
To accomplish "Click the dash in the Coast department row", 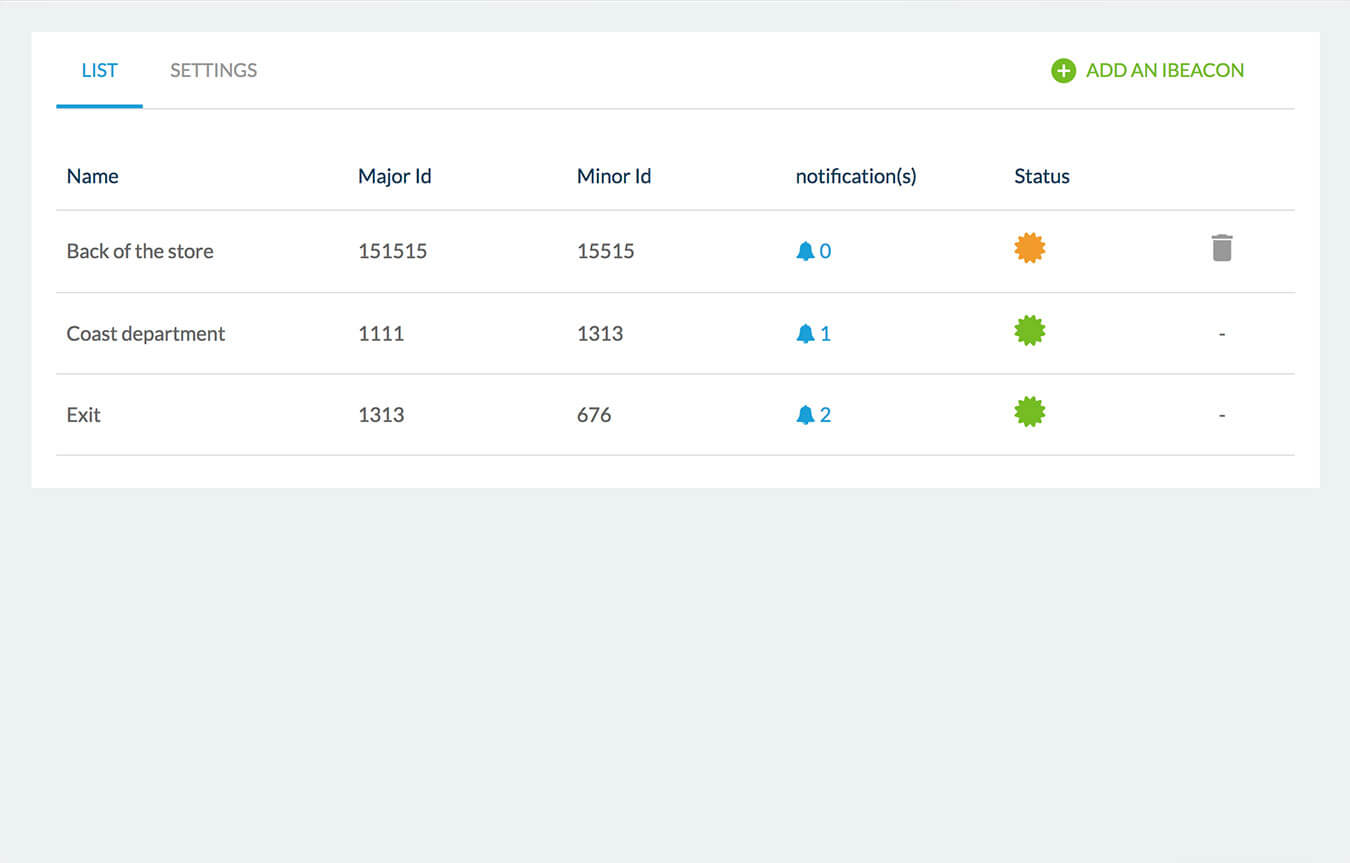I will pyautogui.click(x=1222, y=334).
